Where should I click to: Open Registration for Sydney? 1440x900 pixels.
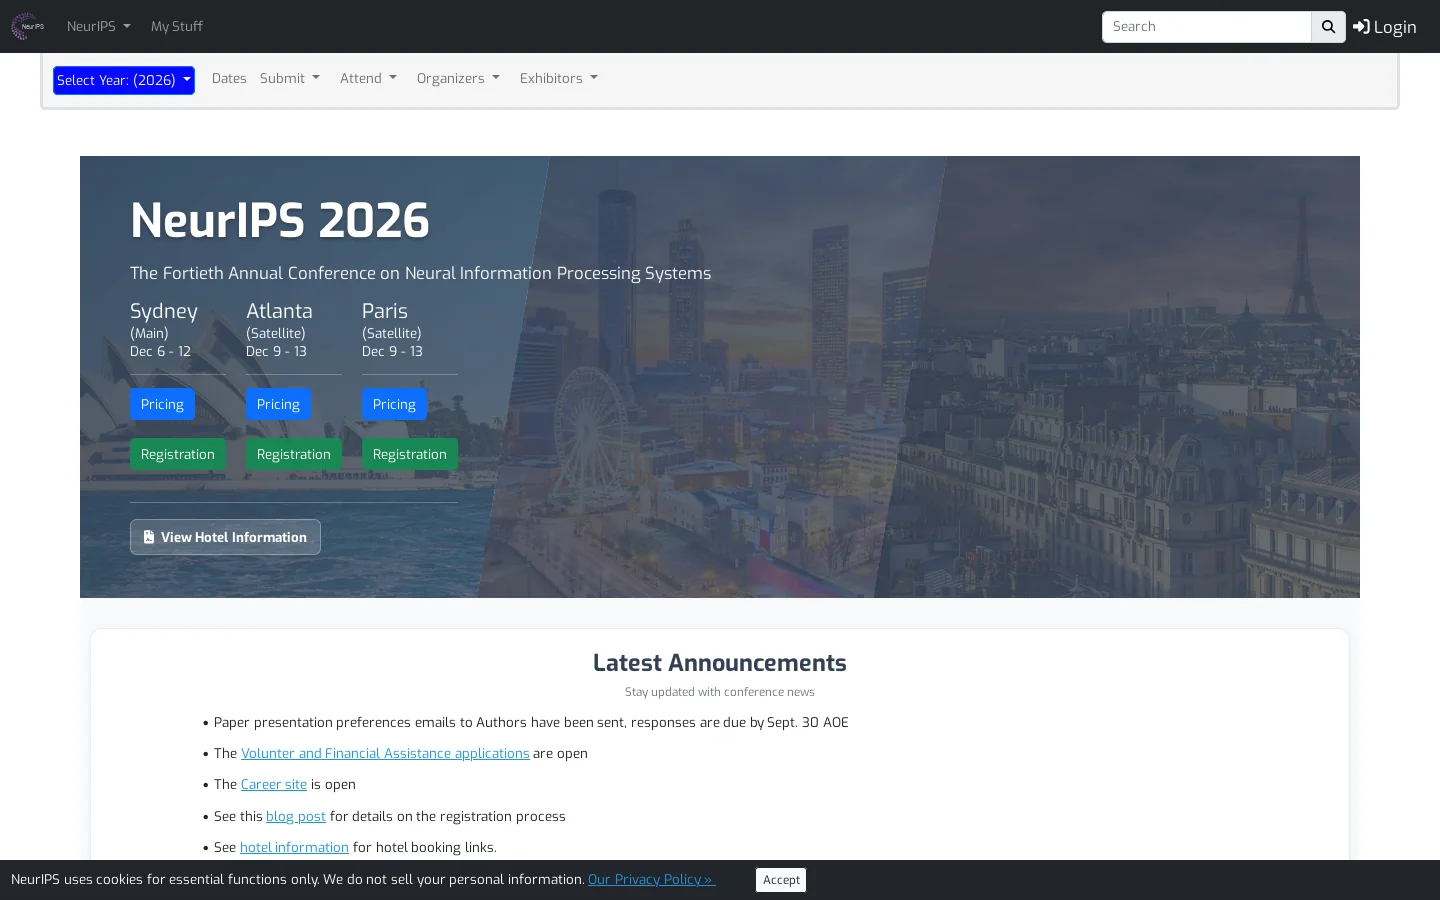pos(178,454)
